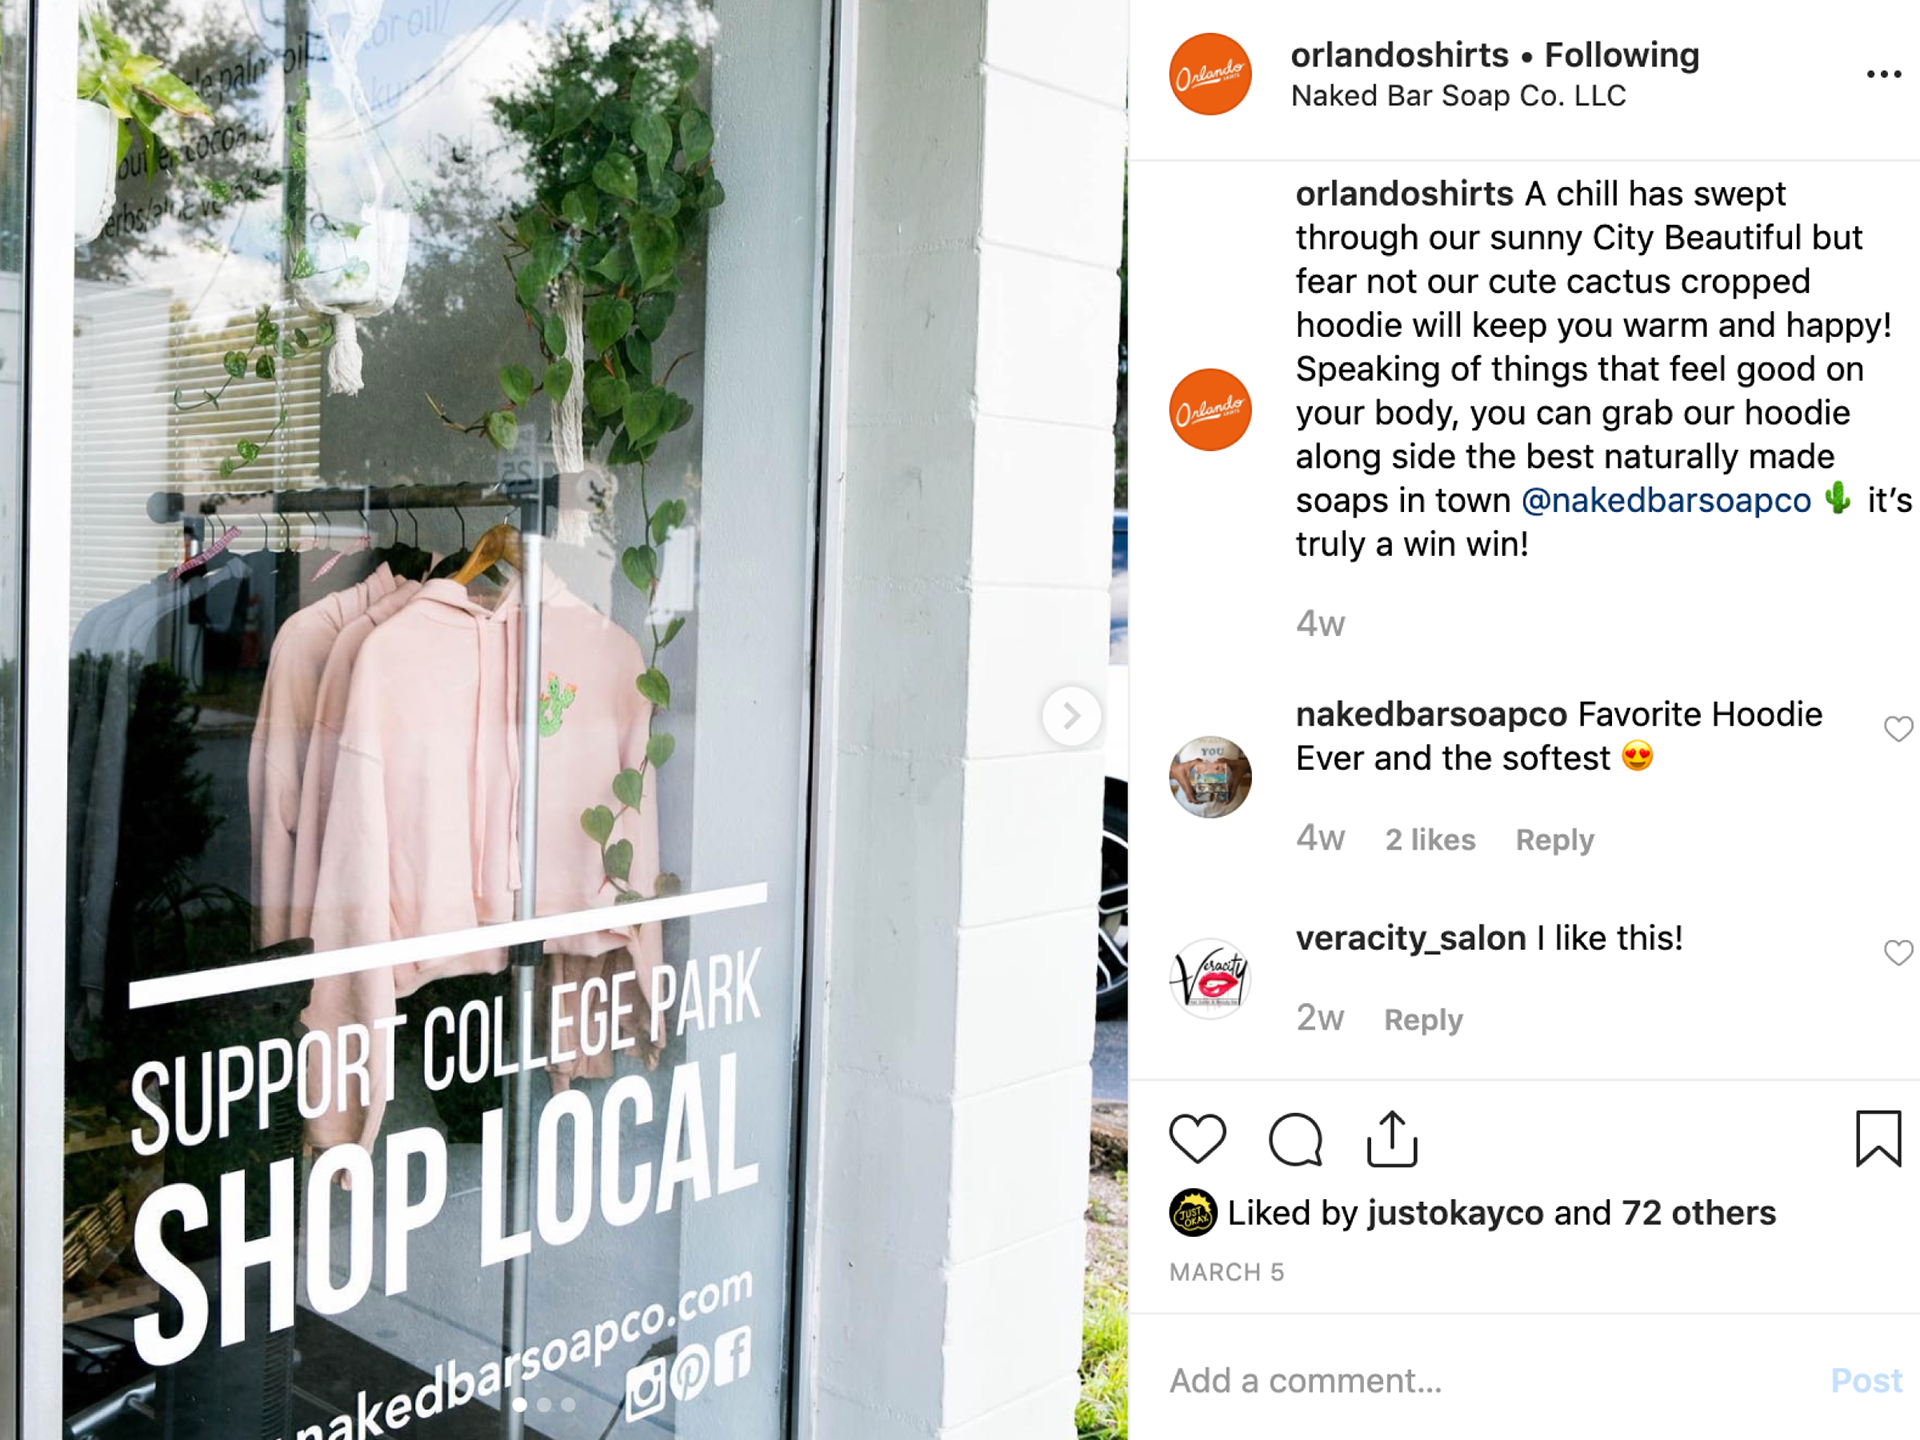Toggle Following status for orlandoshirts
The image size is (1920, 1440).
tap(1622, 55)
